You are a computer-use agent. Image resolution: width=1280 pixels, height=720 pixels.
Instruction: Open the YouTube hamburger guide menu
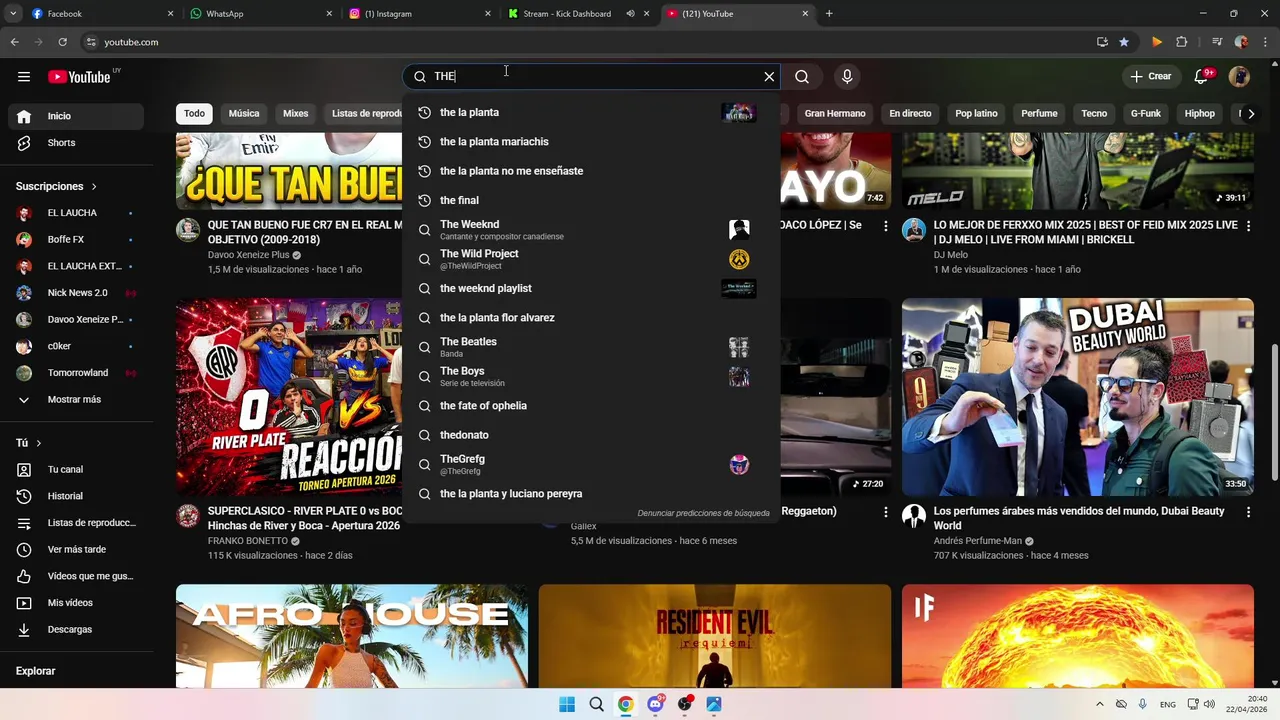pos(24,77)
